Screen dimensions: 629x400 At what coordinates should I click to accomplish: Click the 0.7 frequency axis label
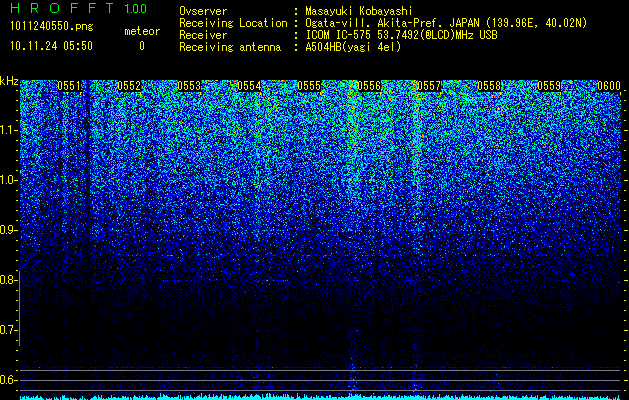9,330
